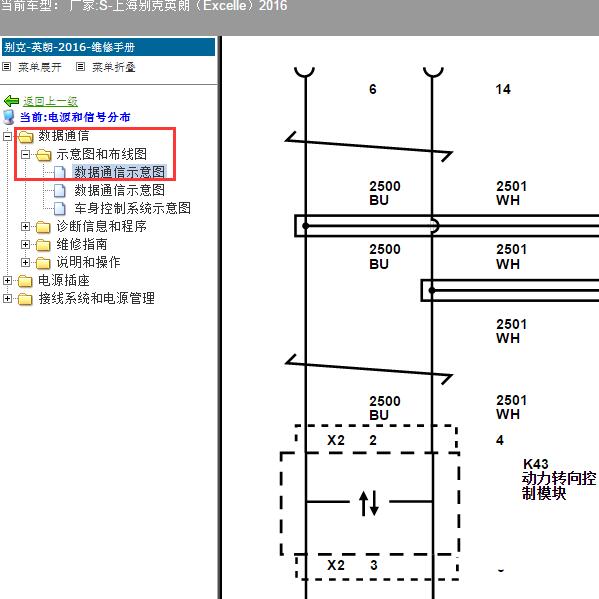
Task: Expand the 接线系统和电源管理 tree node
Action: [x=7, y=298]
